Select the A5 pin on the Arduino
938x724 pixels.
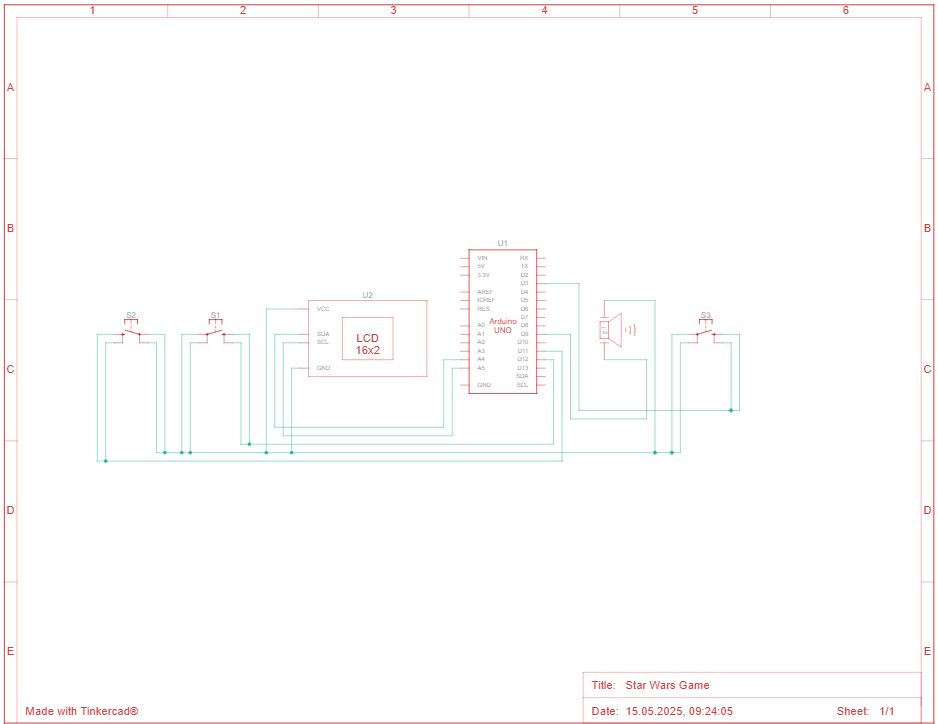coord(481,368)
